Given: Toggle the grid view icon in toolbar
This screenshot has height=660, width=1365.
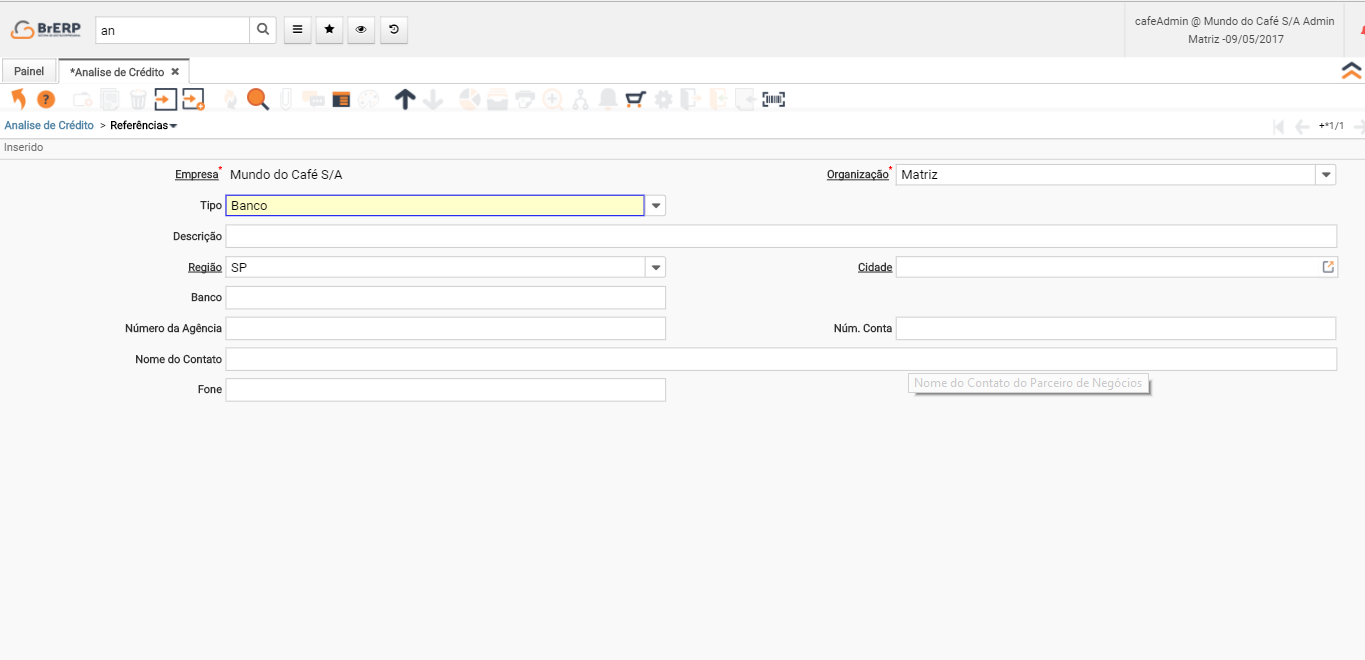Looking at the screenshot, I should (341, 99).
